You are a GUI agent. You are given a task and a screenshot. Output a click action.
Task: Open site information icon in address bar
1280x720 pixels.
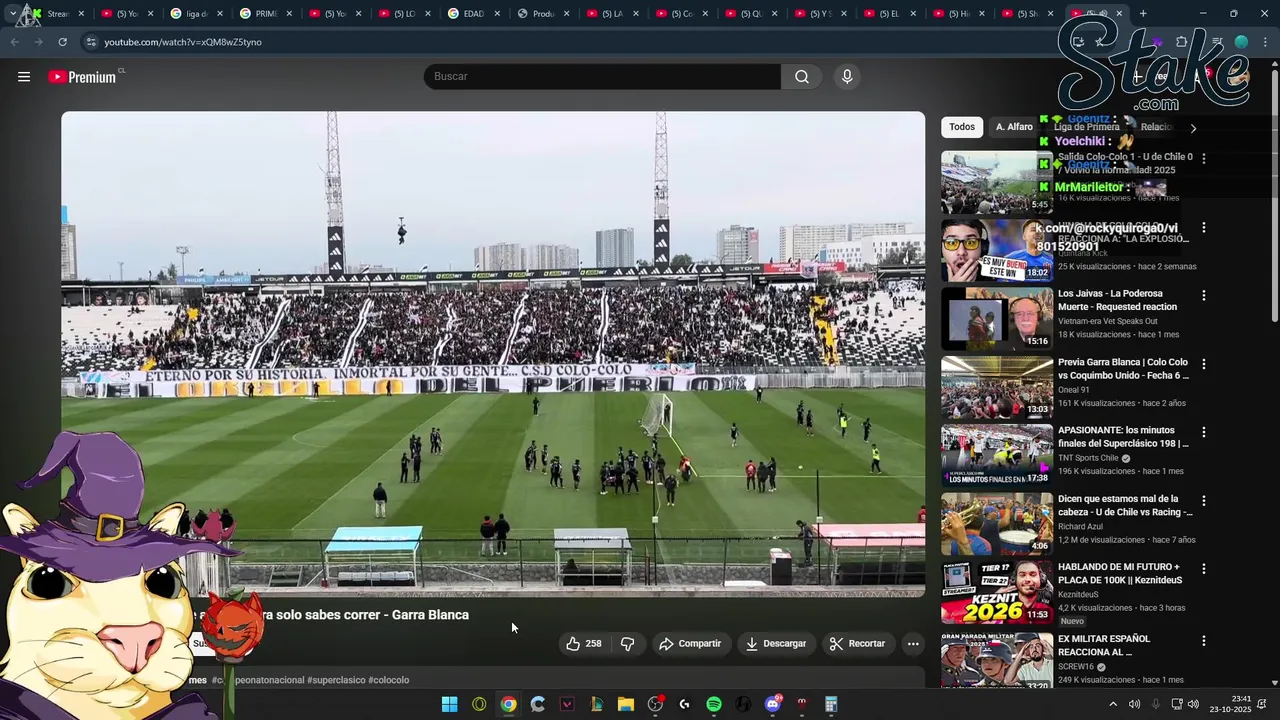coord(91,42)
